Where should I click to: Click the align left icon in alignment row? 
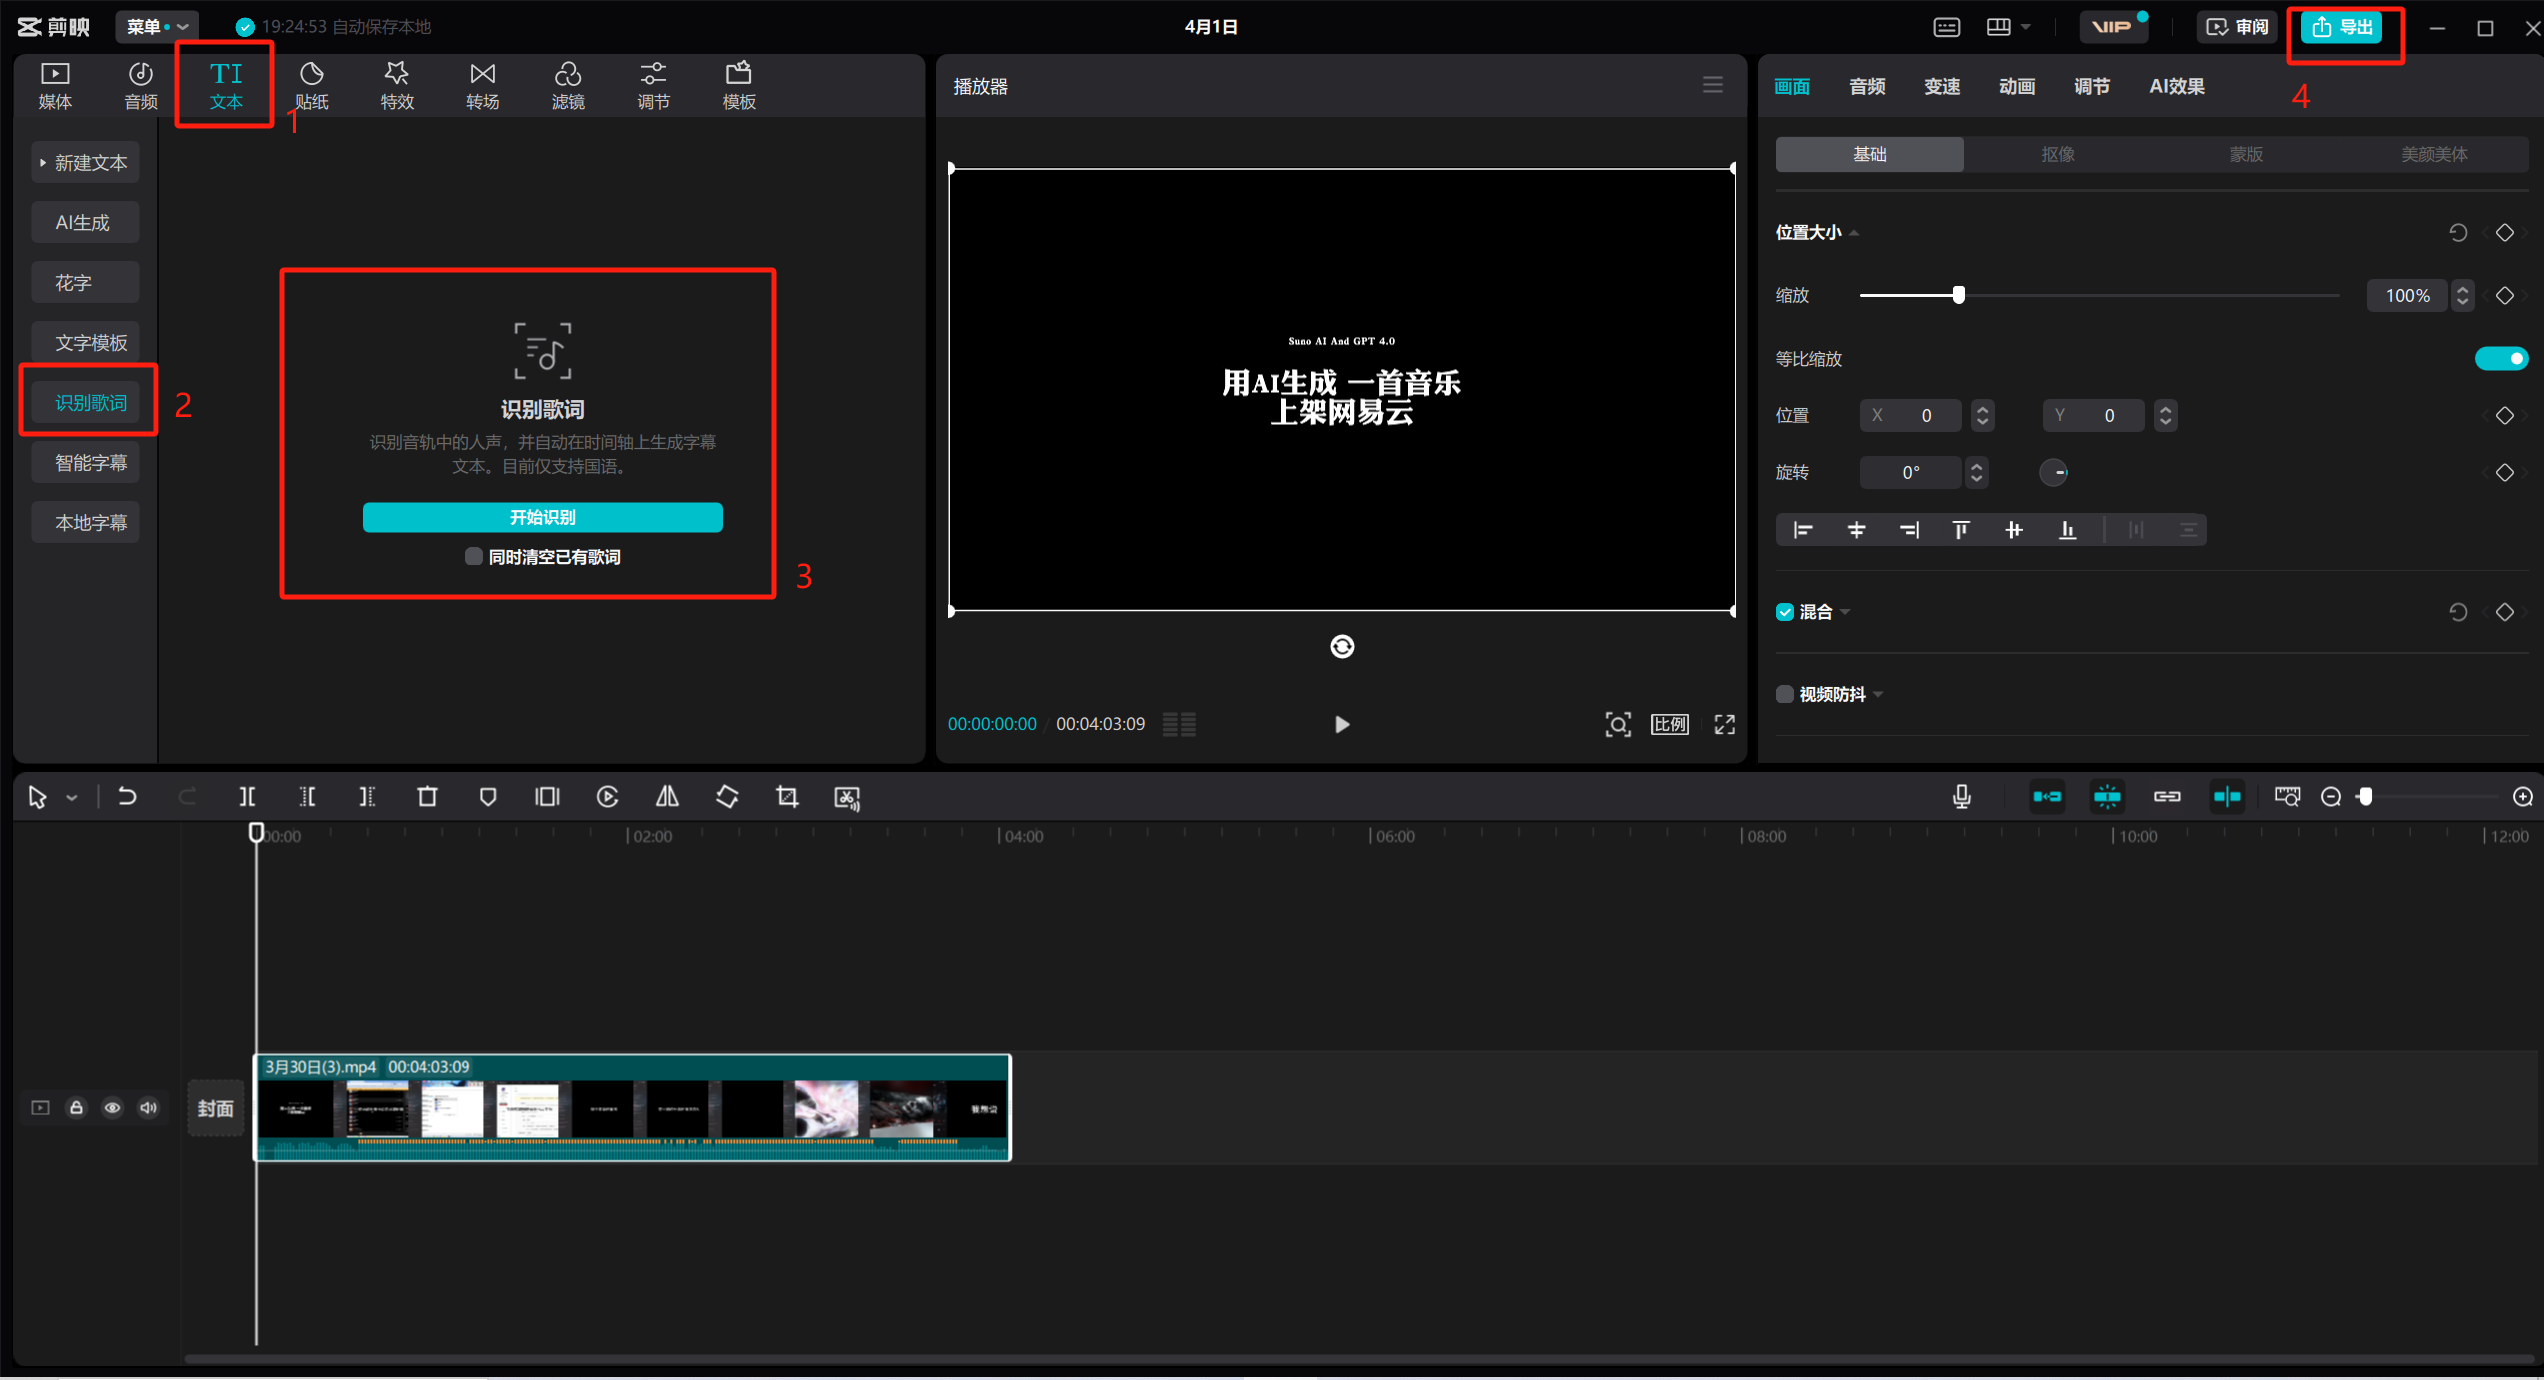tap(1803, 530)
